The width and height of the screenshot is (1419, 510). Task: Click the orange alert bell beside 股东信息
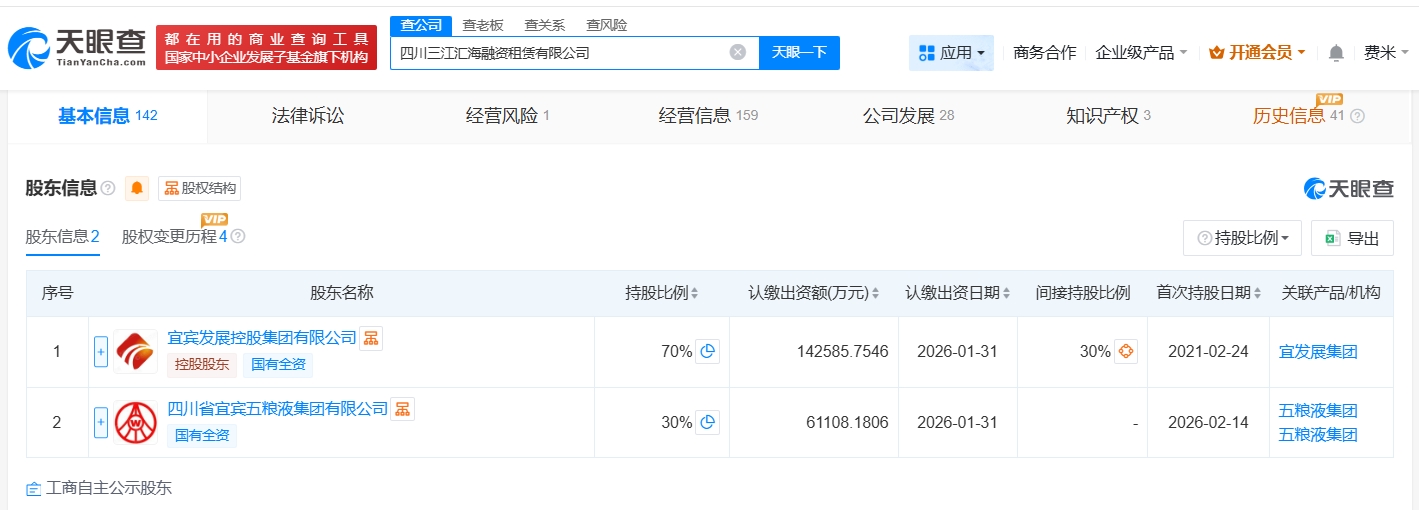pos(137,188)
